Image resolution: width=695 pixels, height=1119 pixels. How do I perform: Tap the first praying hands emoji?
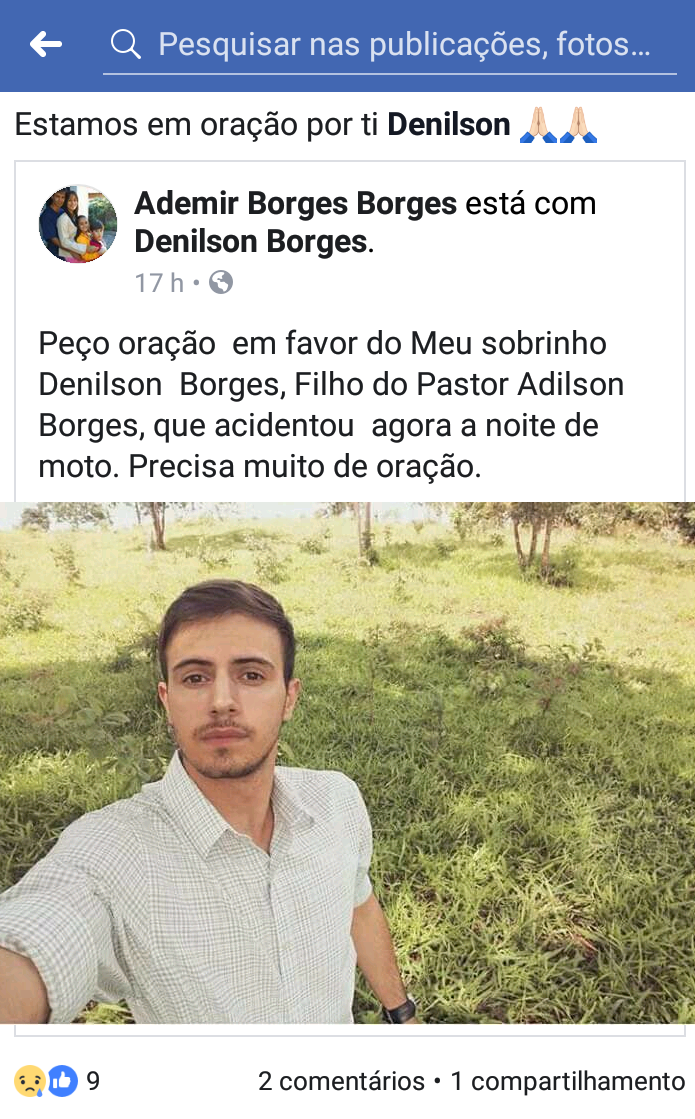[x=538, y=125]
